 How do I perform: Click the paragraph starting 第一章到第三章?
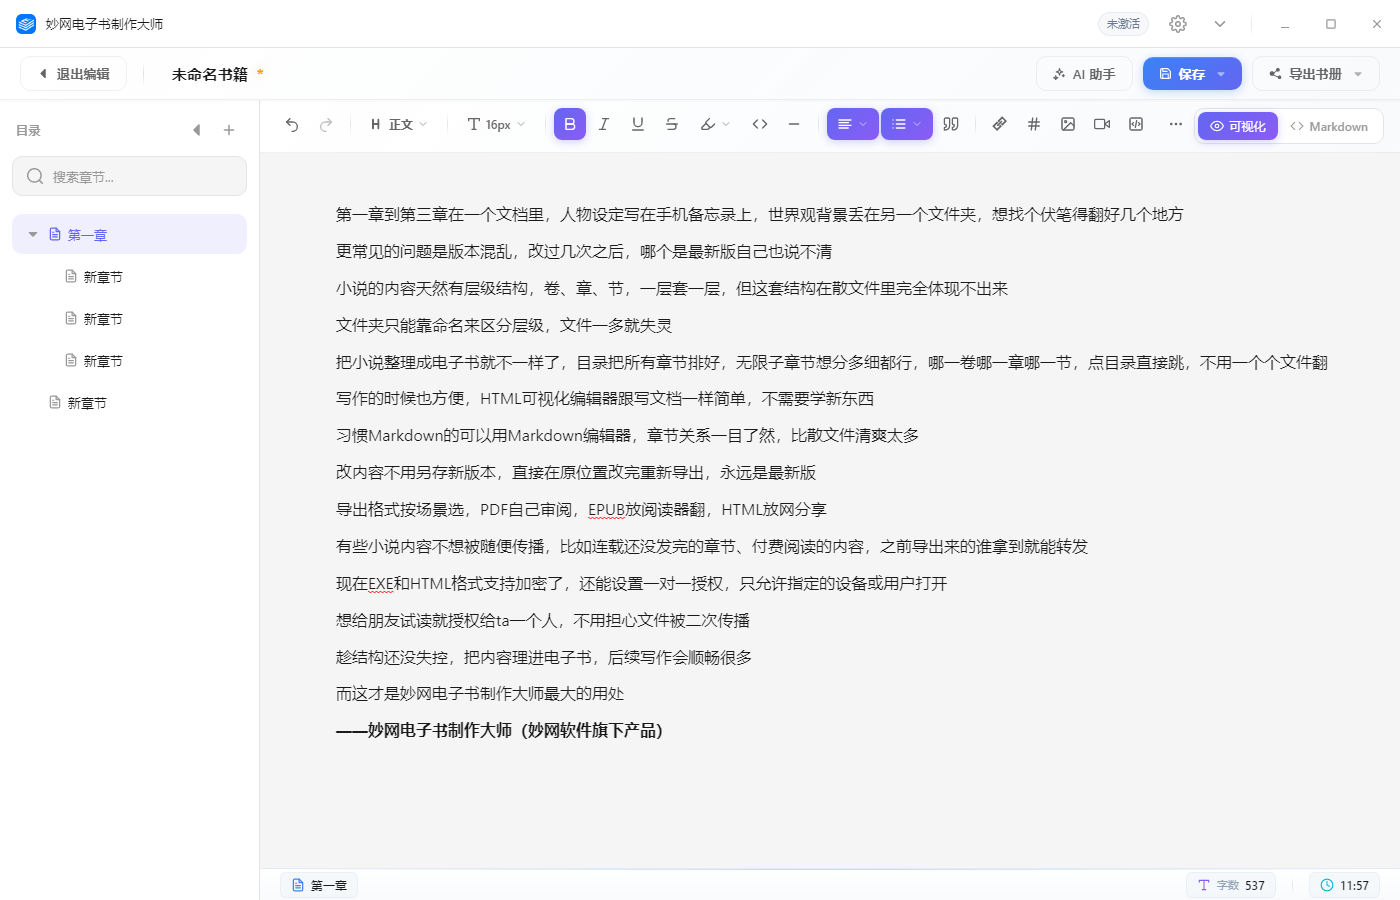[759, 214]
